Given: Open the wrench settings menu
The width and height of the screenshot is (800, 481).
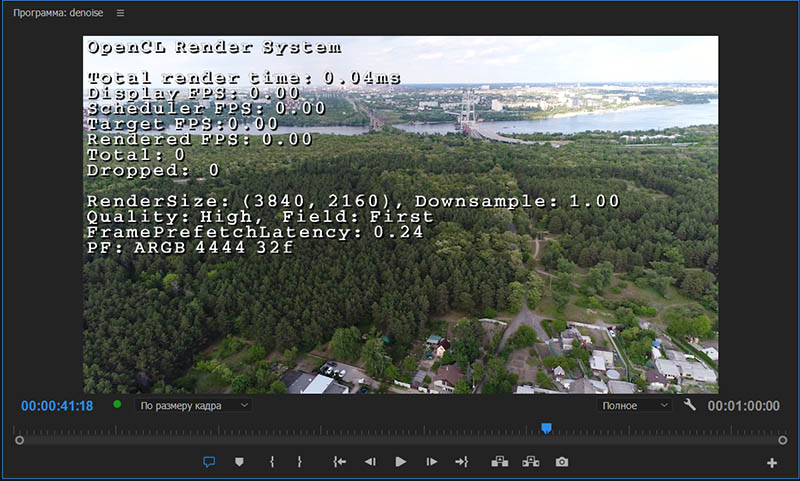Looking at the screenshot, I should pos(689,405).
